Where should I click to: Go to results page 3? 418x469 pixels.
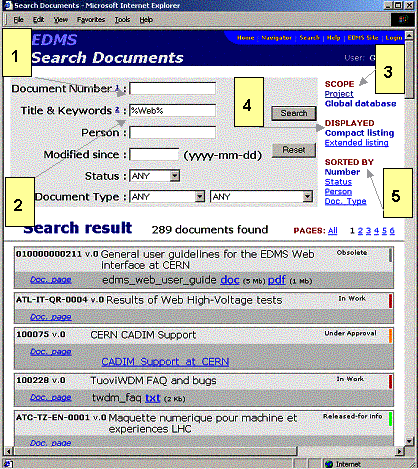tap(368, 231)
